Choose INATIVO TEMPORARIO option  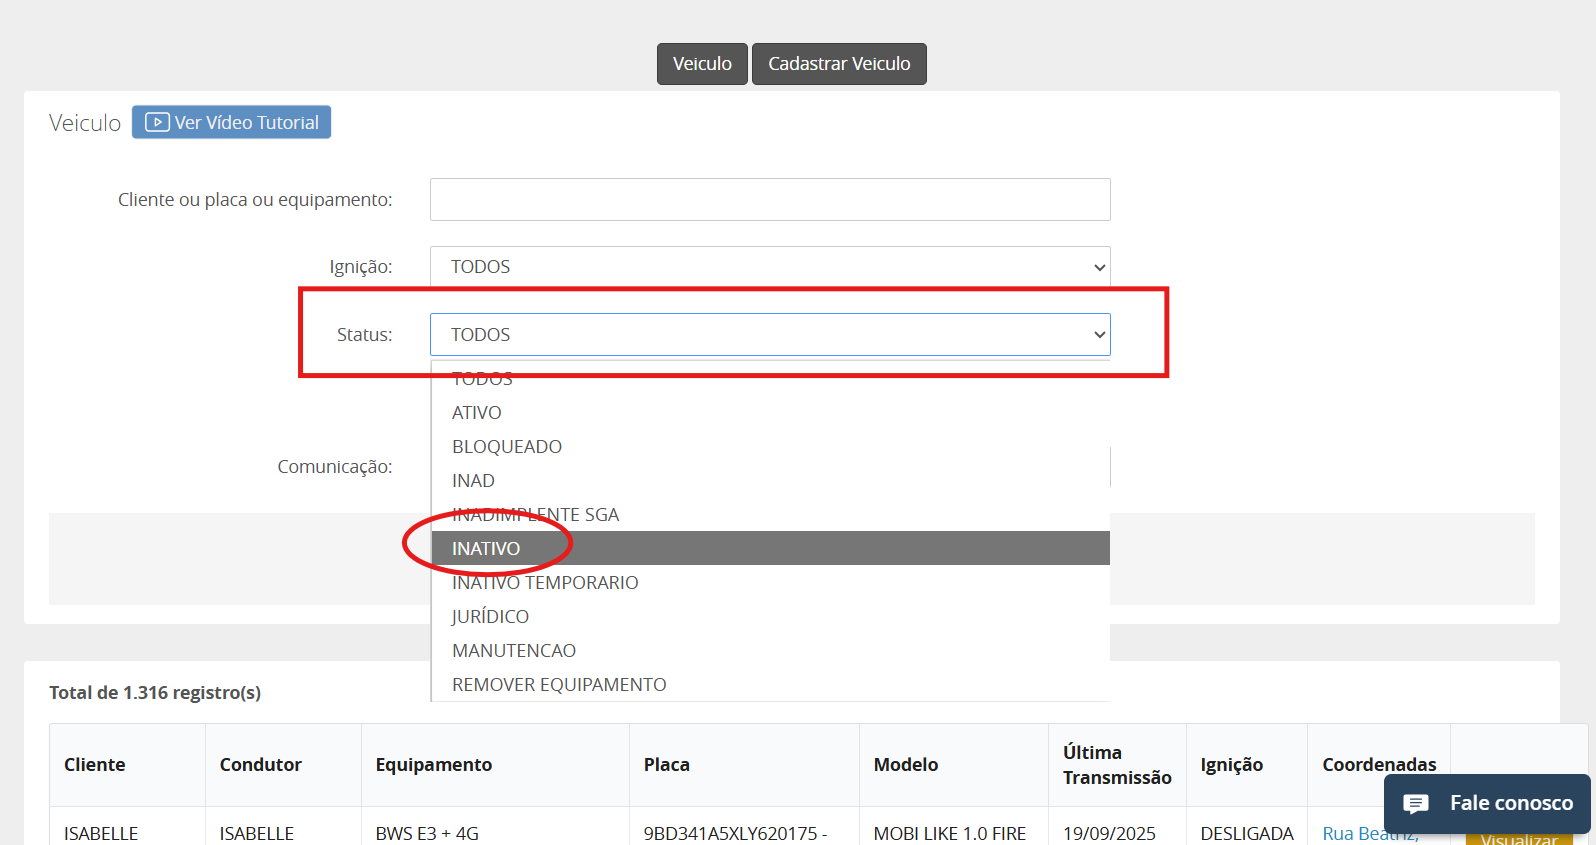click(x=545, y=583)
